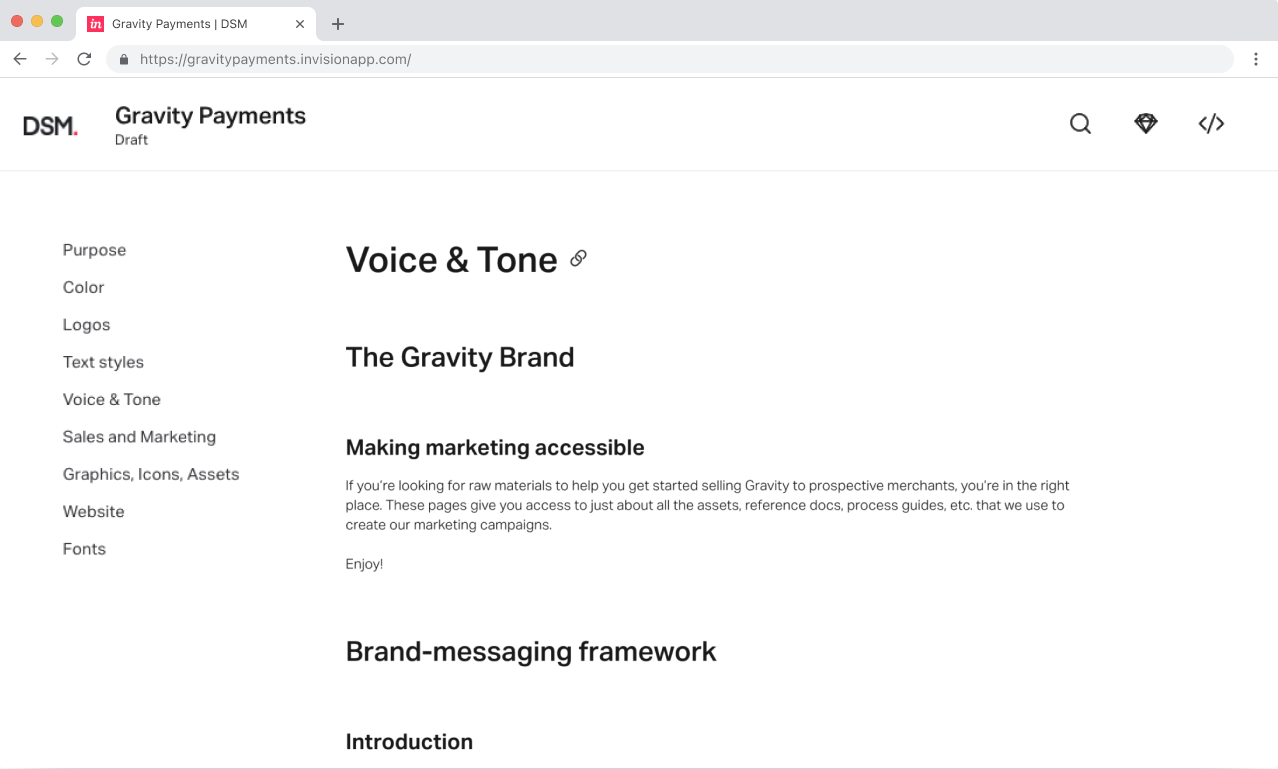Open Graphics, Icons, Assets section
Image resolution: width=1278 pixels, height=769 pixels.
(151, 474)
